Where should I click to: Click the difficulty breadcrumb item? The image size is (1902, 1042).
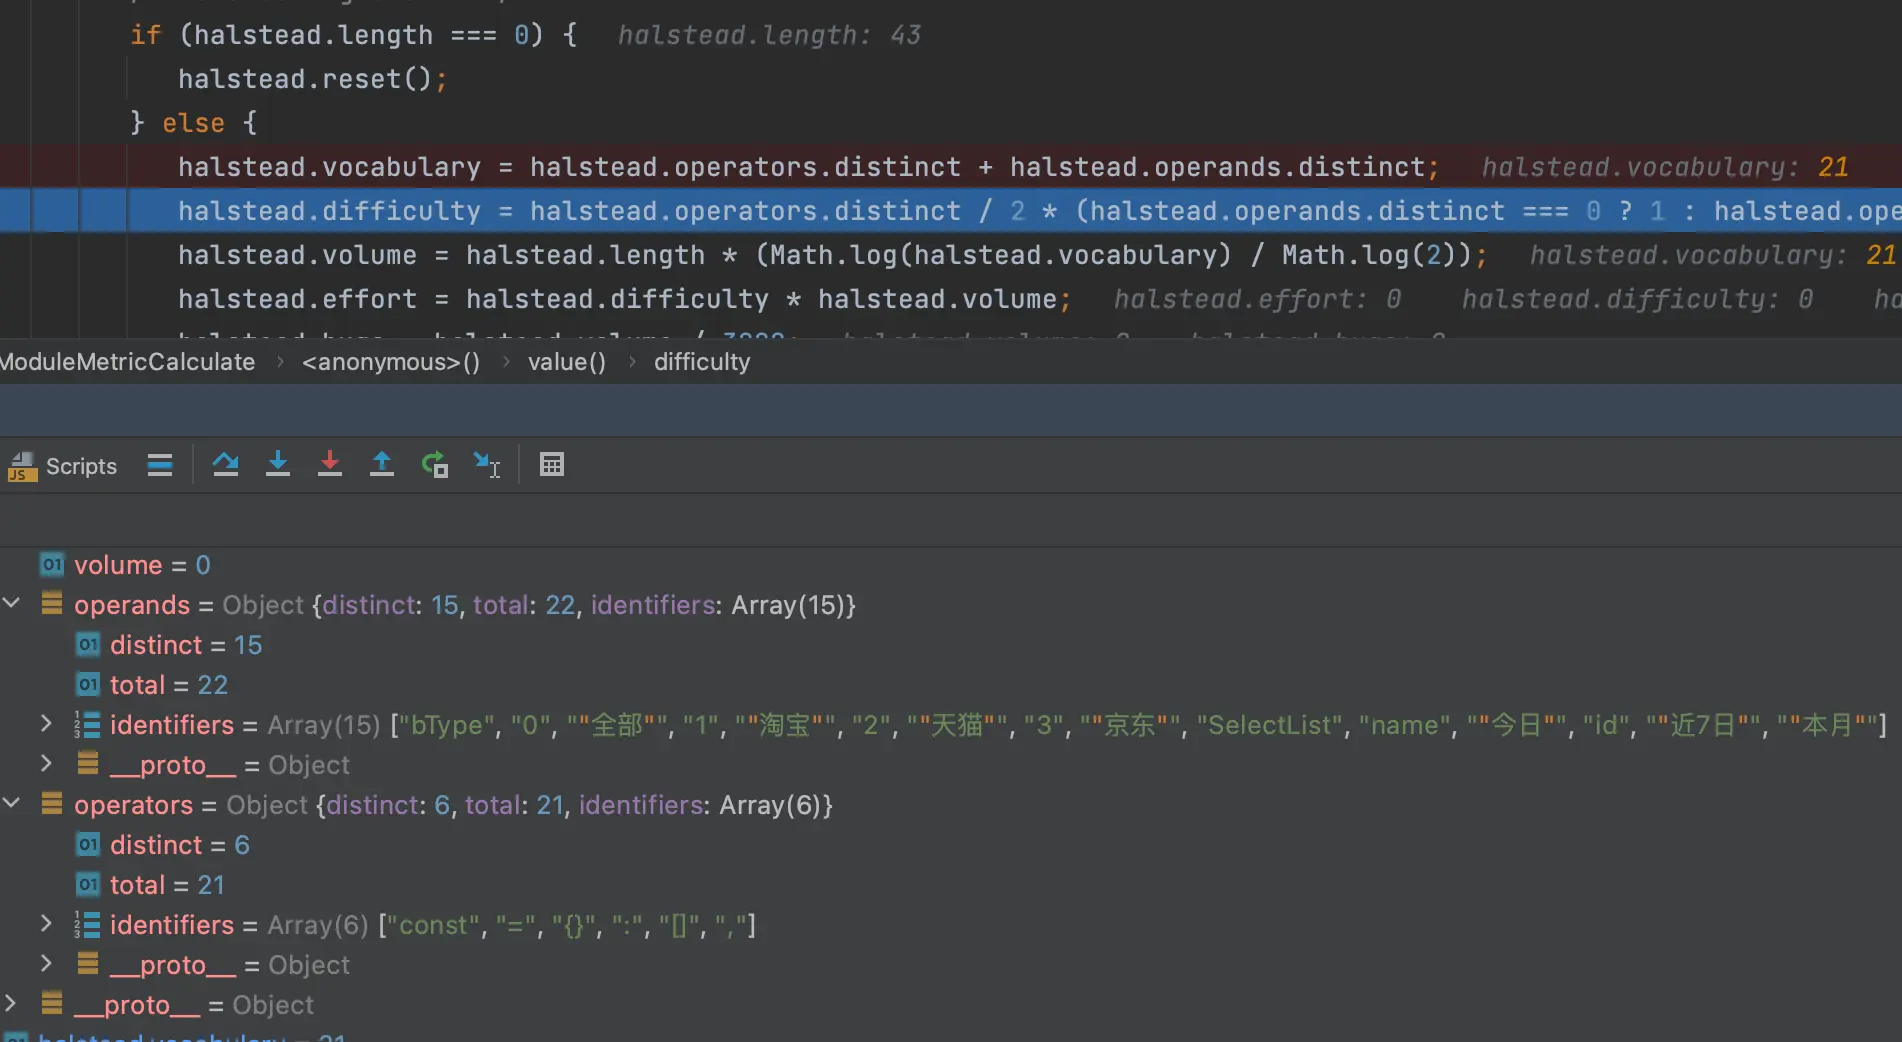pyautogui.click(x=701, y=362)
